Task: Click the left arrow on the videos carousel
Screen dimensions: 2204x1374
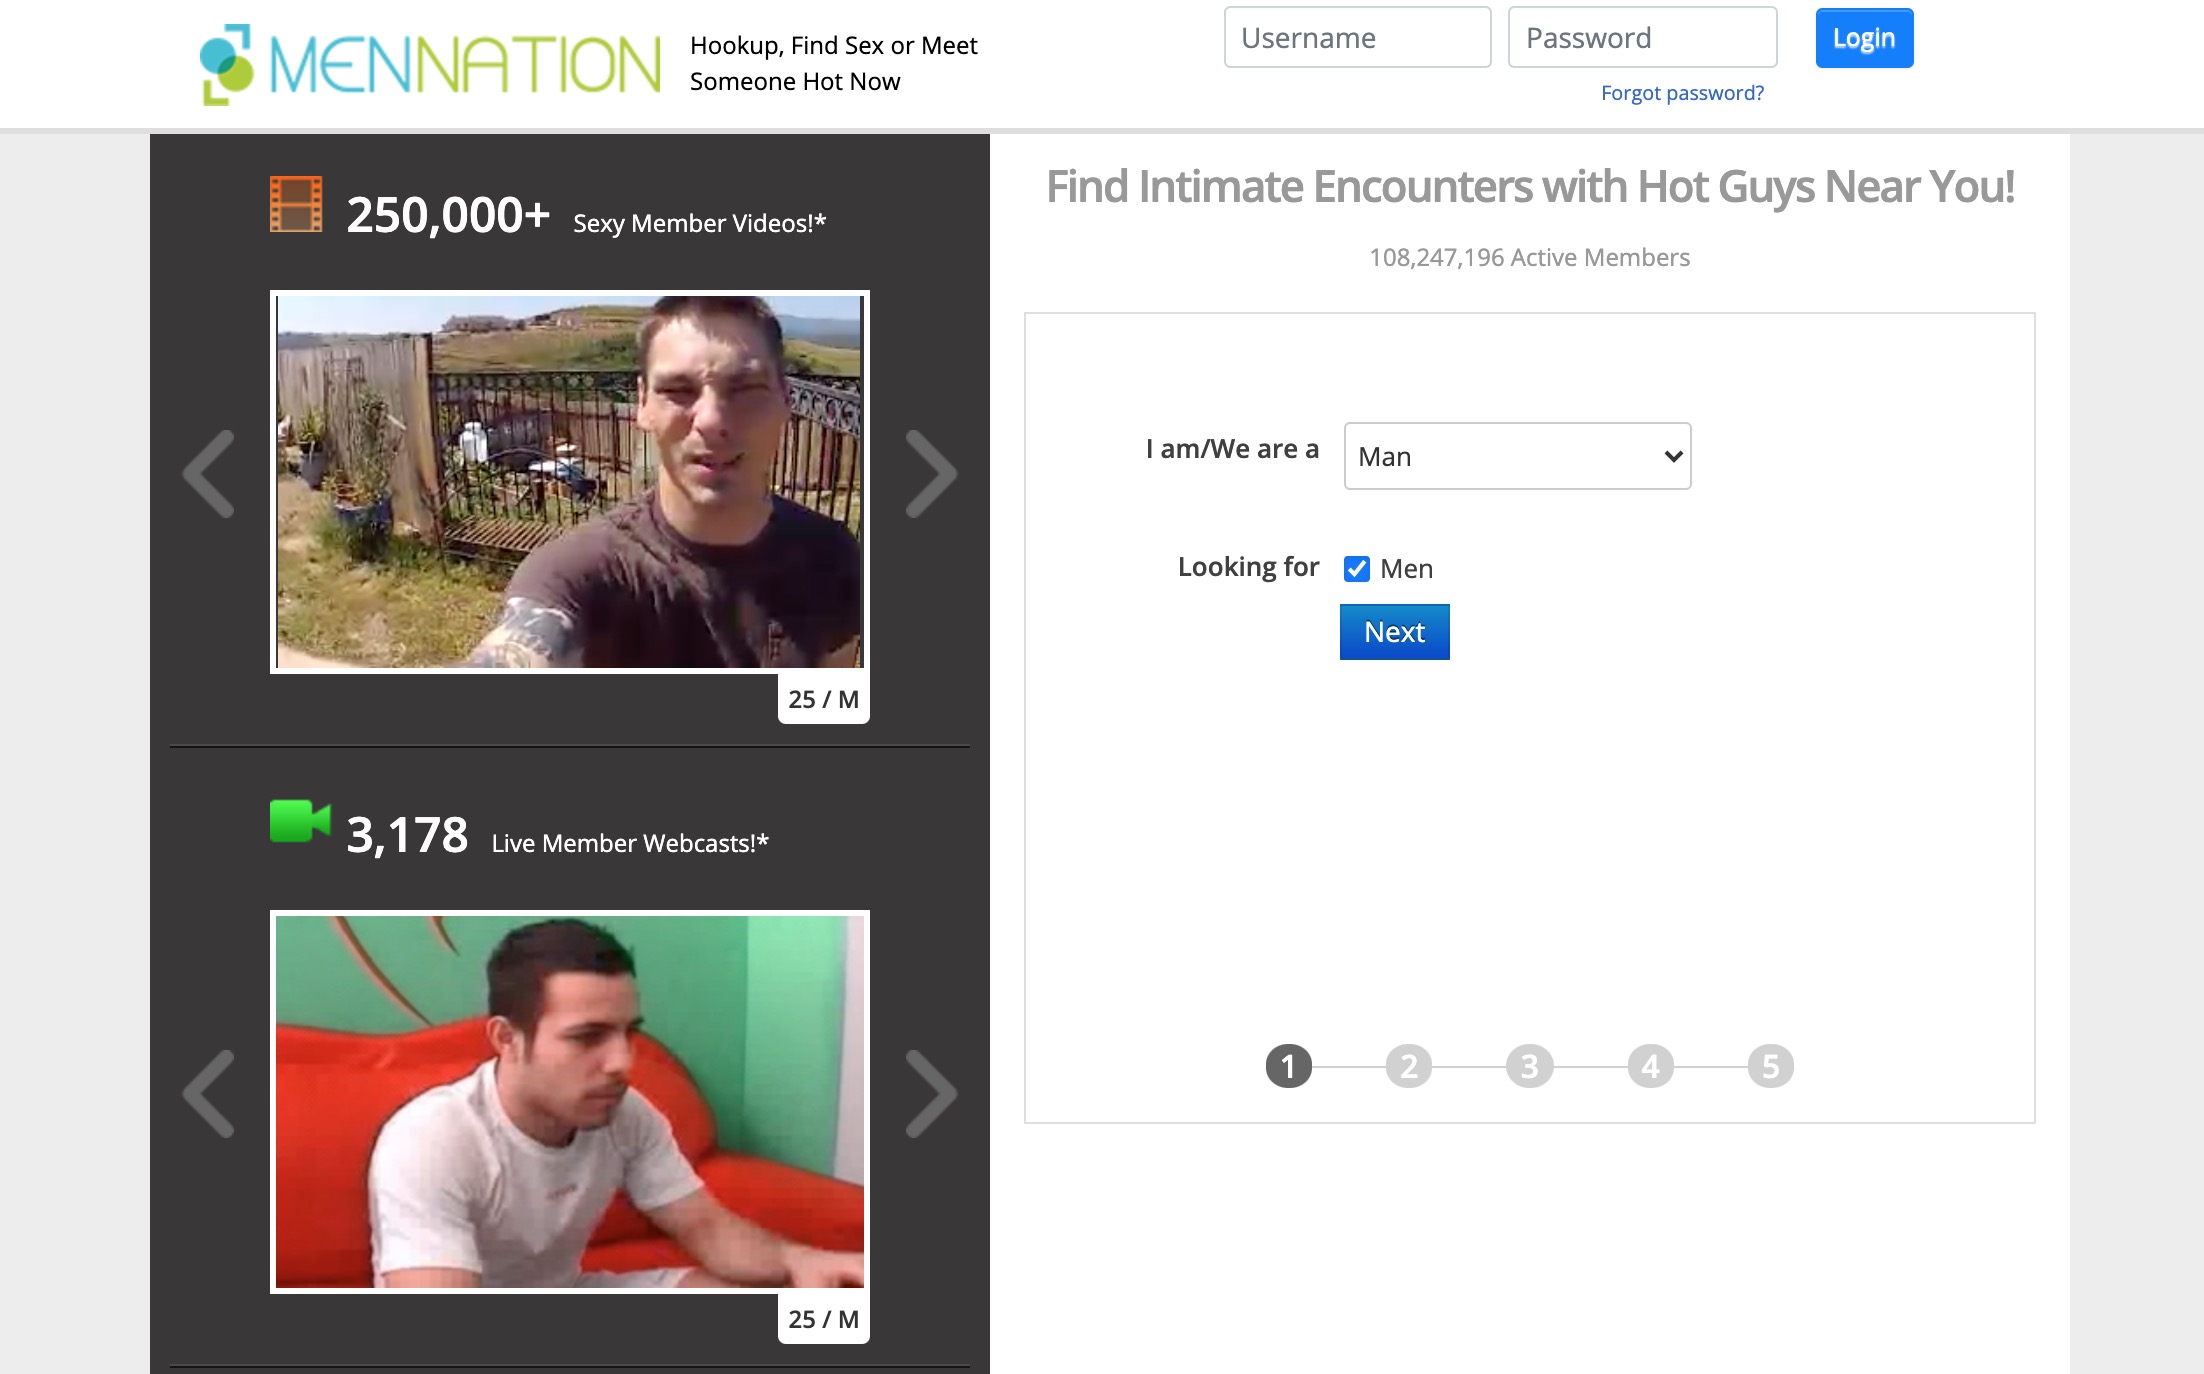Action: [x=209, y=474]
